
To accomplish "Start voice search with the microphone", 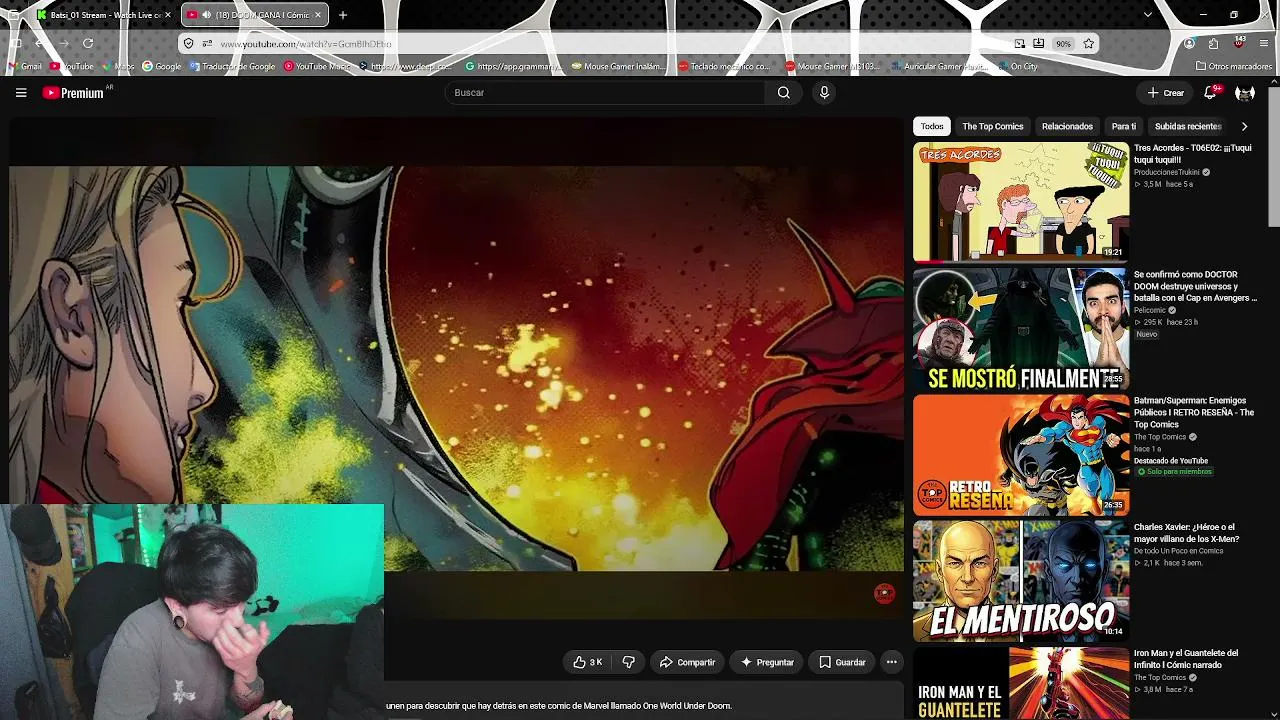I will [x=824, y=93].
